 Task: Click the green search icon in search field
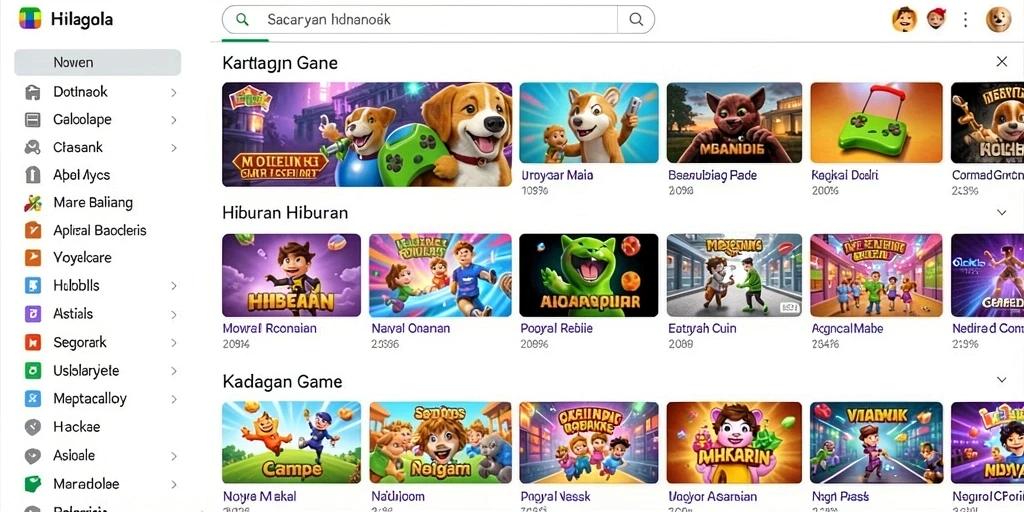(242, 20)
